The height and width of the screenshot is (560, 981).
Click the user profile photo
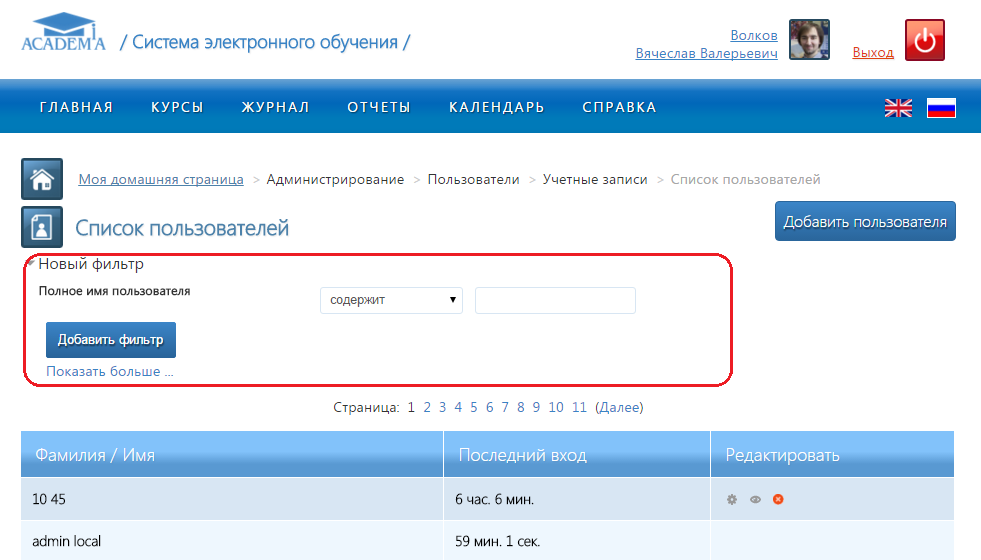809,39
